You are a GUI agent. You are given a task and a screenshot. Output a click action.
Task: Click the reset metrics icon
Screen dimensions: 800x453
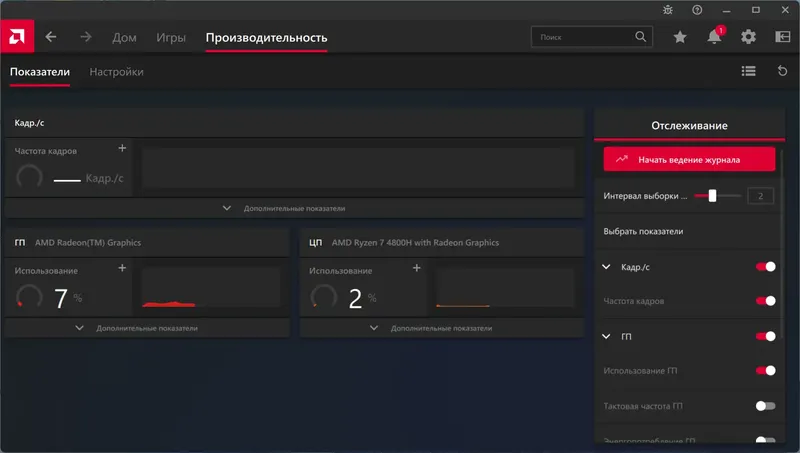(782, 71)
